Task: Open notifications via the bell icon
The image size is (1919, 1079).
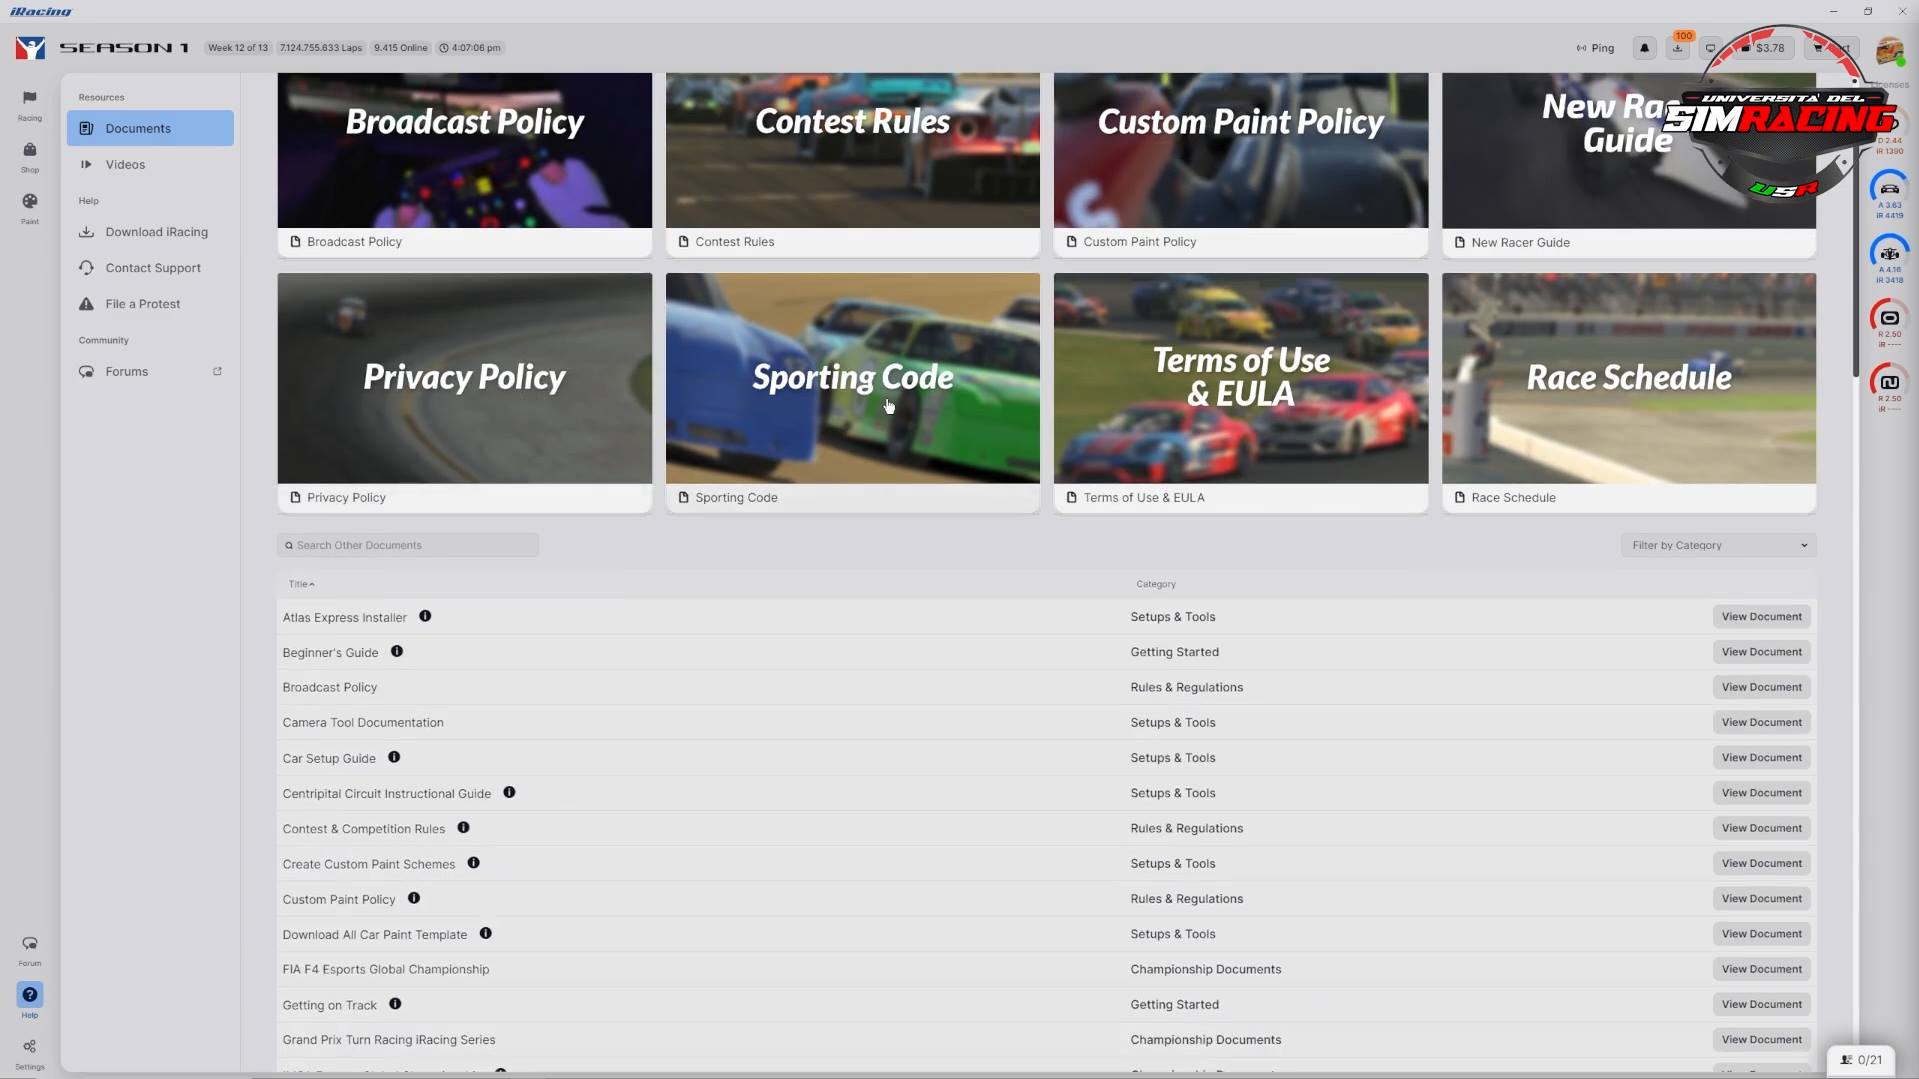Action: 1644,47
